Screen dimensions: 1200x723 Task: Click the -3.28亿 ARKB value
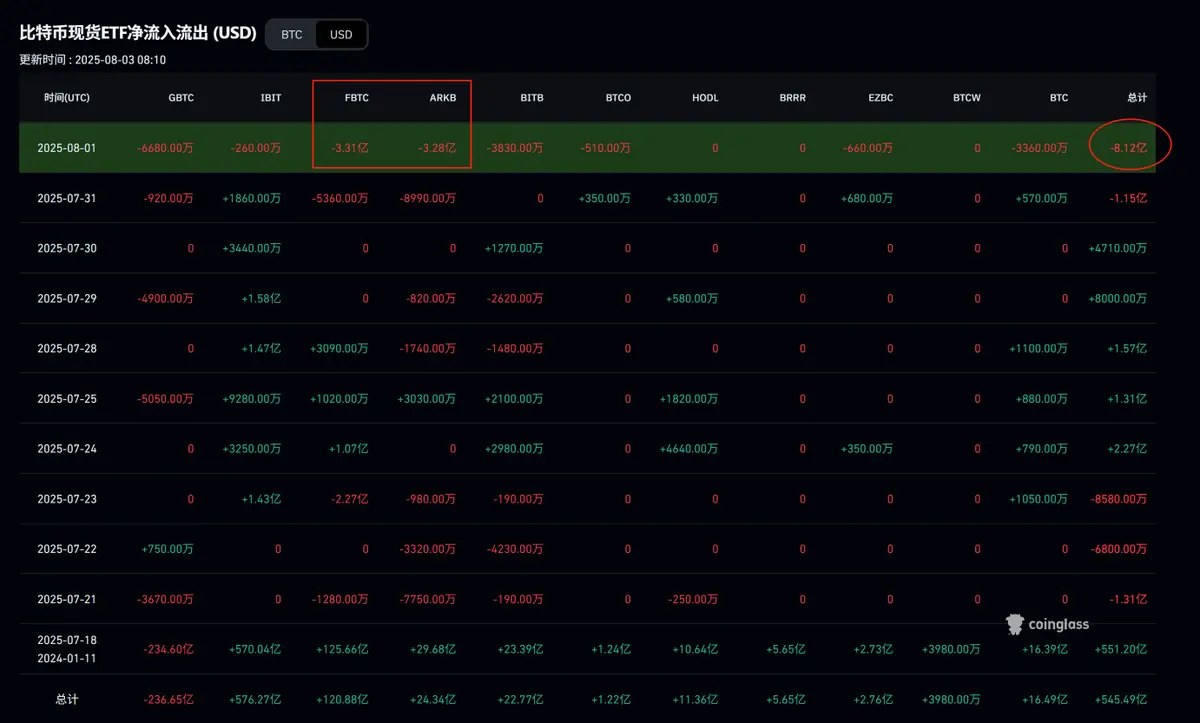click(x=437, y=148)
